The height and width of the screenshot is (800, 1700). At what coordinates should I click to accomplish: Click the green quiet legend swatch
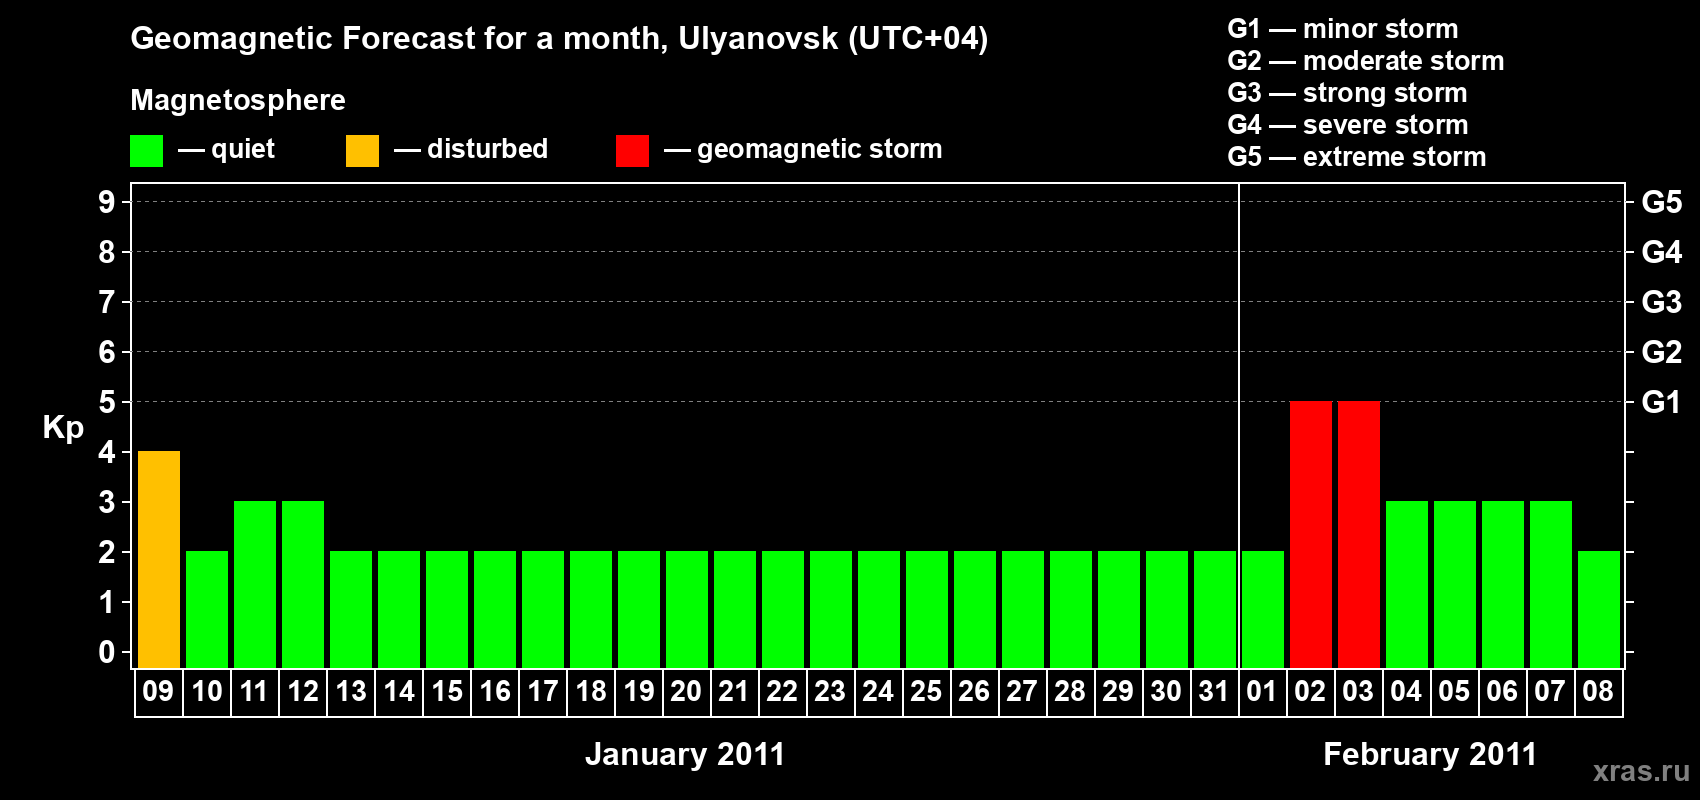click(146, 151)
